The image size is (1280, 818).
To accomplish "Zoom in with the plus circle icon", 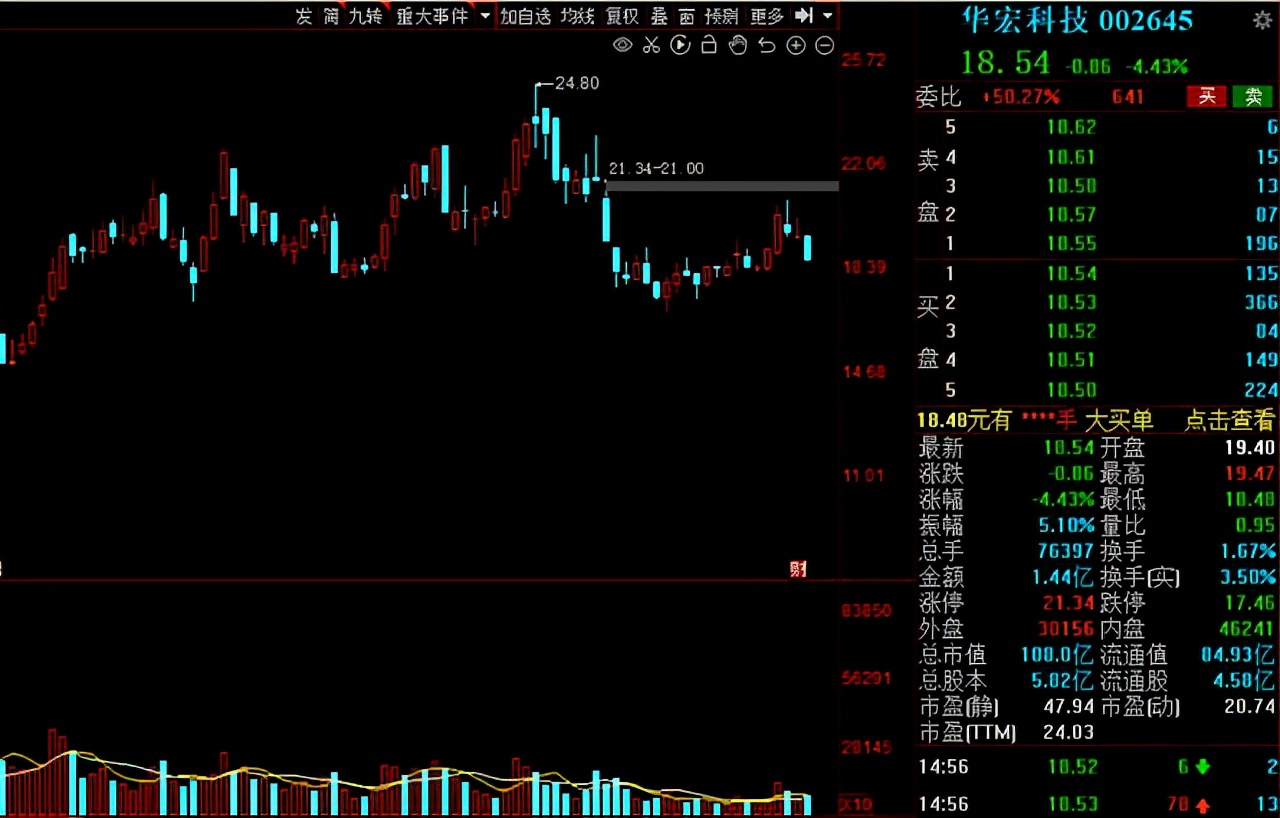I will point(796,45).
